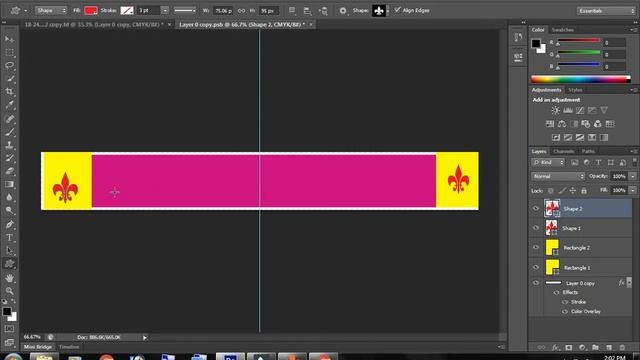Open layer Fill slider dropdown arrow
Viewport: 640px width, 360px height.
[x=633, y=190]
